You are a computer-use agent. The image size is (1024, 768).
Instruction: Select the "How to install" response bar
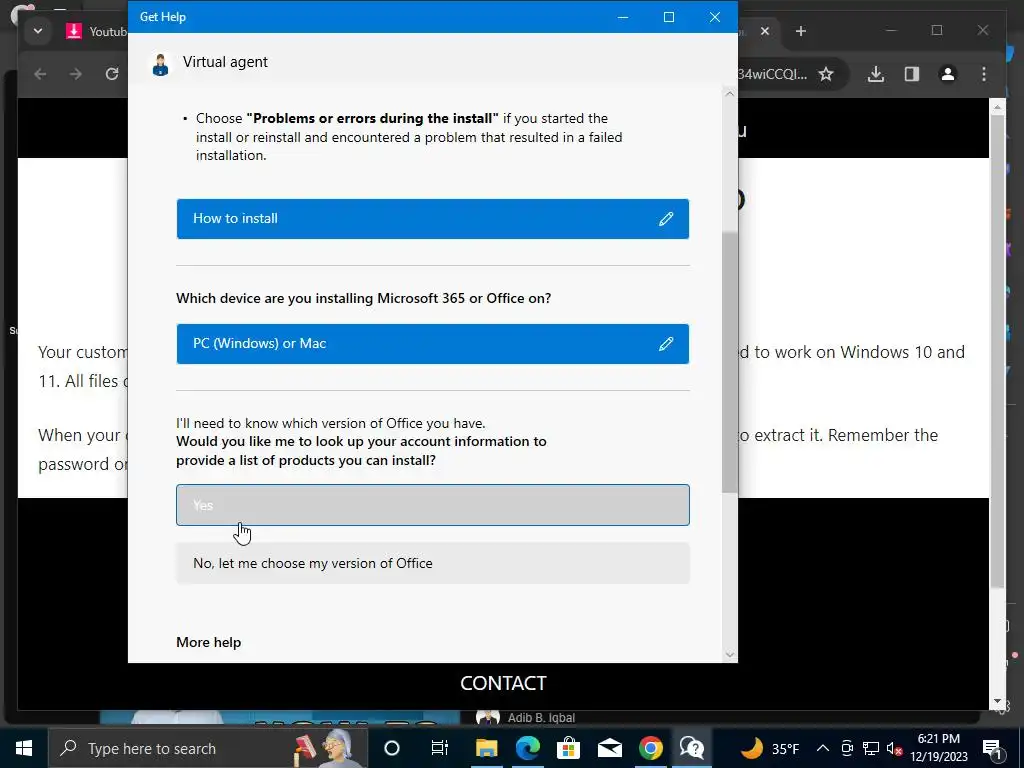pyautogui.click(x=432, y=219)
